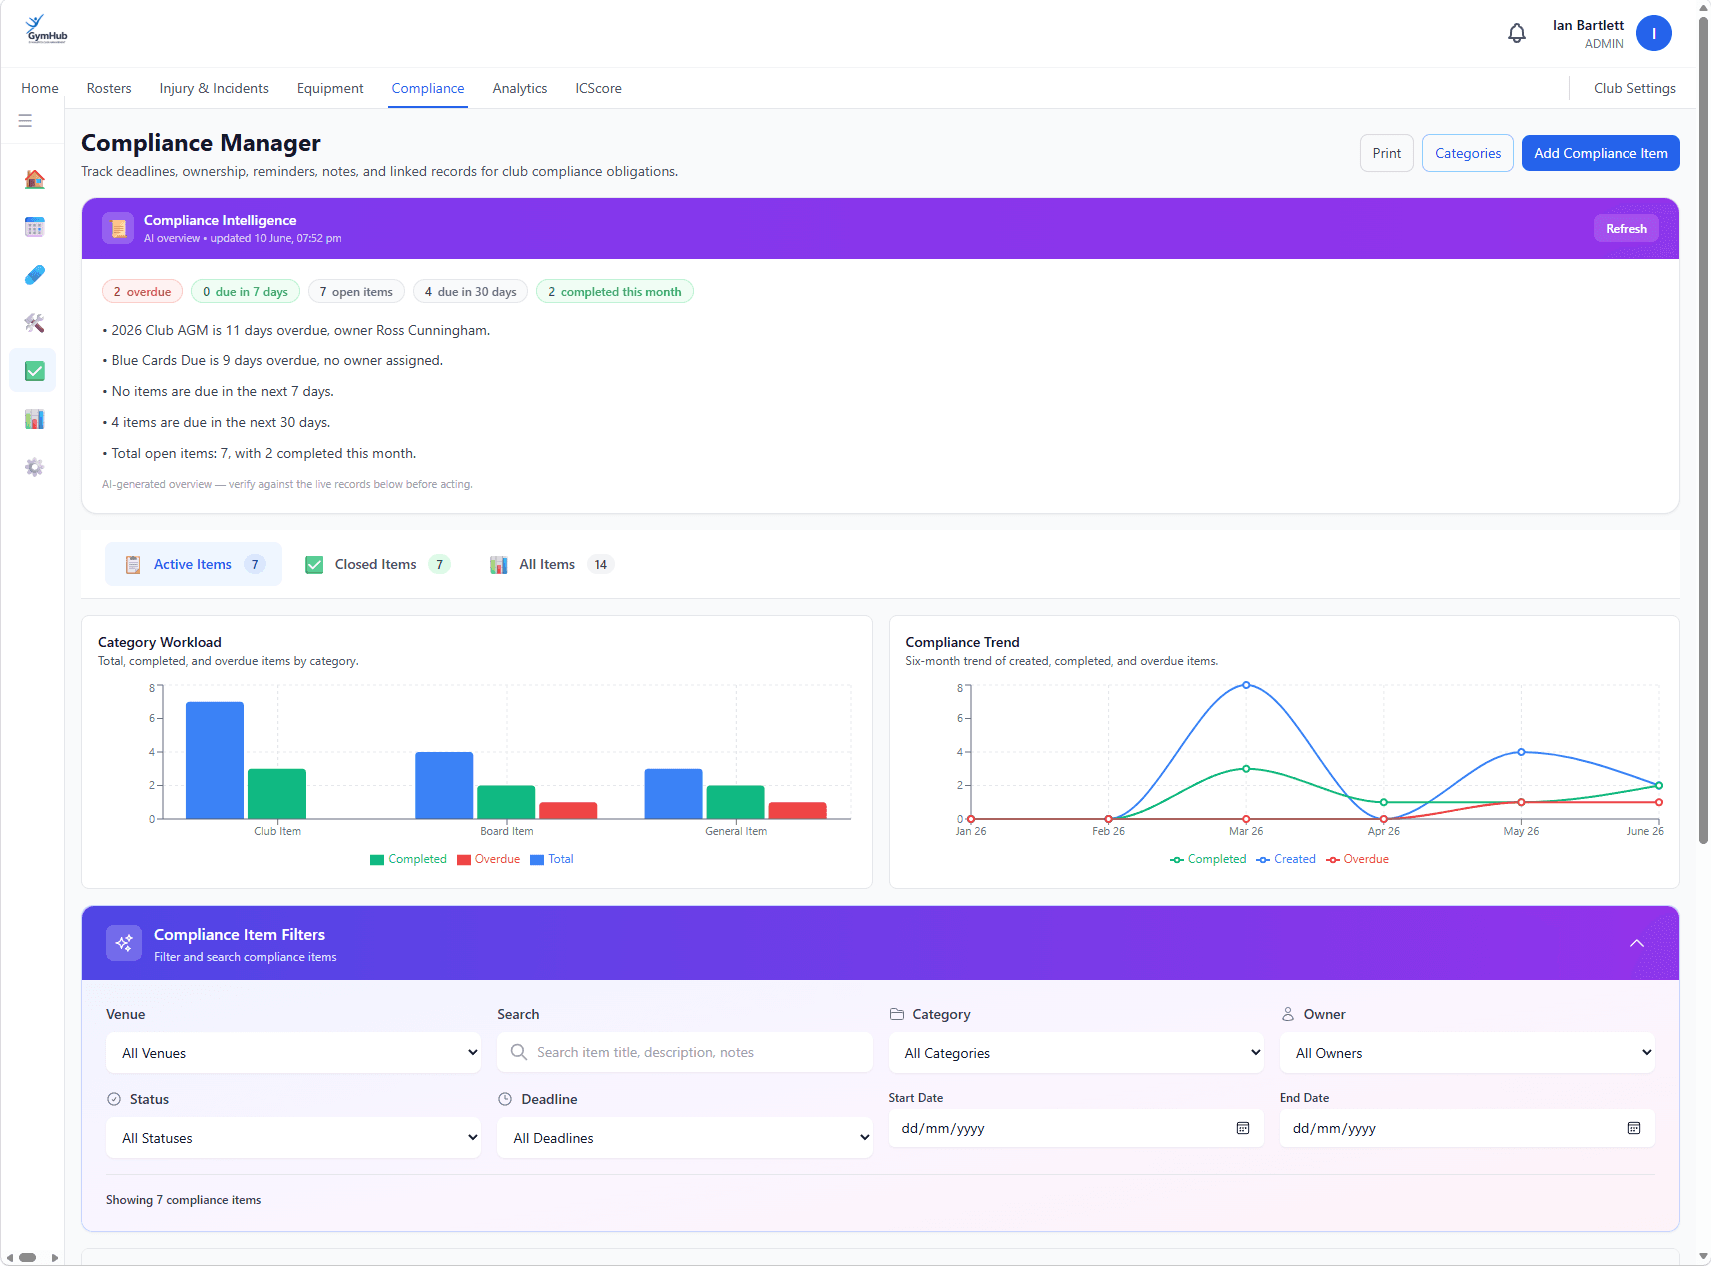Open Injury & Incidents menu

point(214,88)
